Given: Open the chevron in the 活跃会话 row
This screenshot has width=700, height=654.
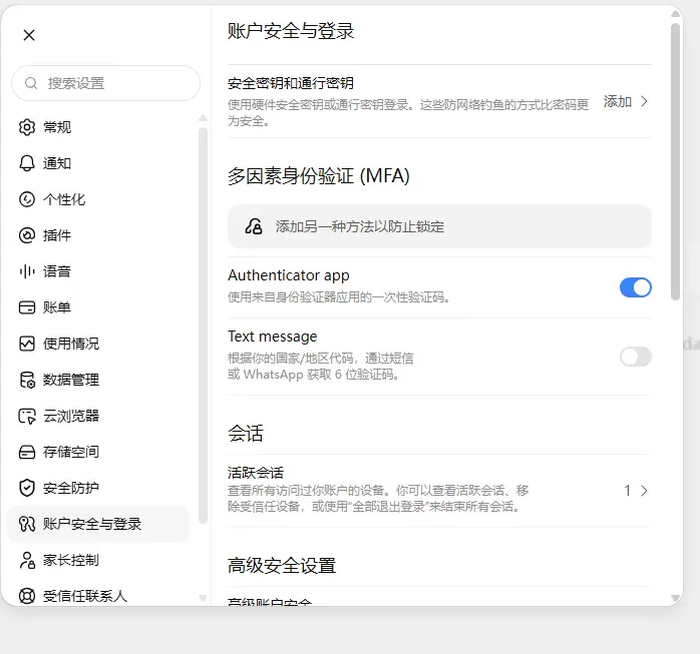Looking at the screenshot, I should 644,491.
